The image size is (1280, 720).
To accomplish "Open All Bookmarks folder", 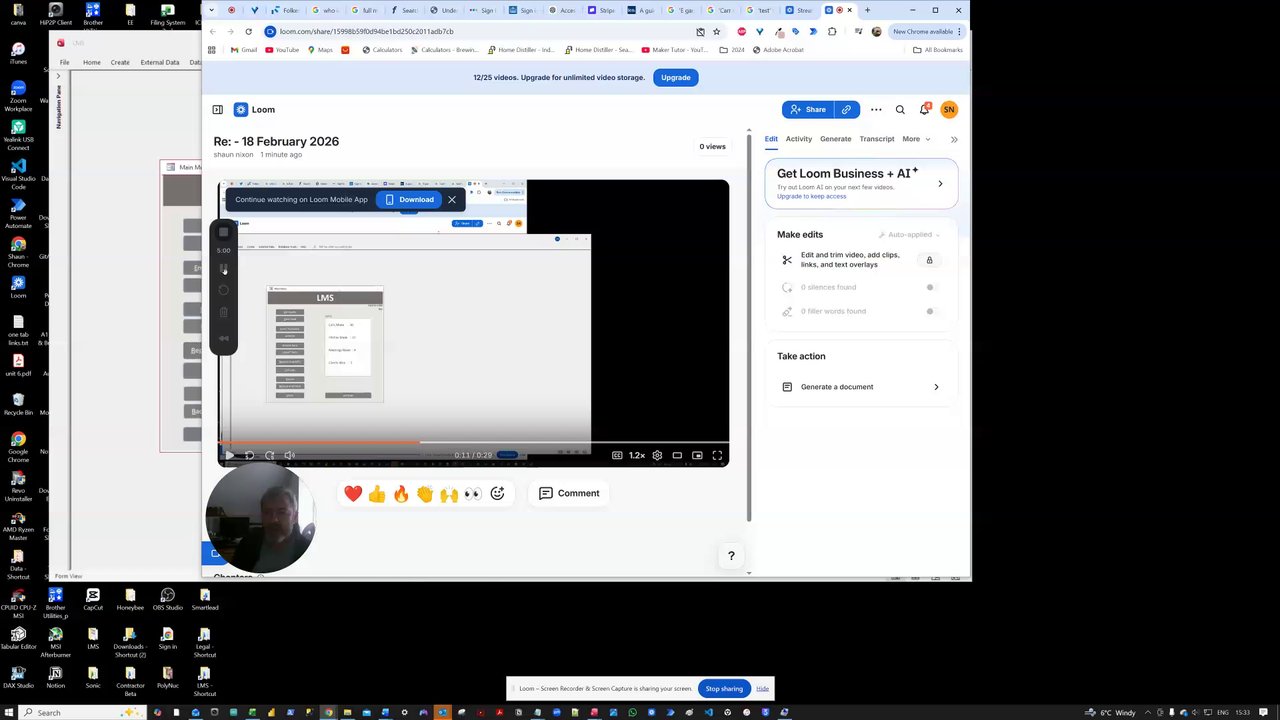I will [938, 50].
